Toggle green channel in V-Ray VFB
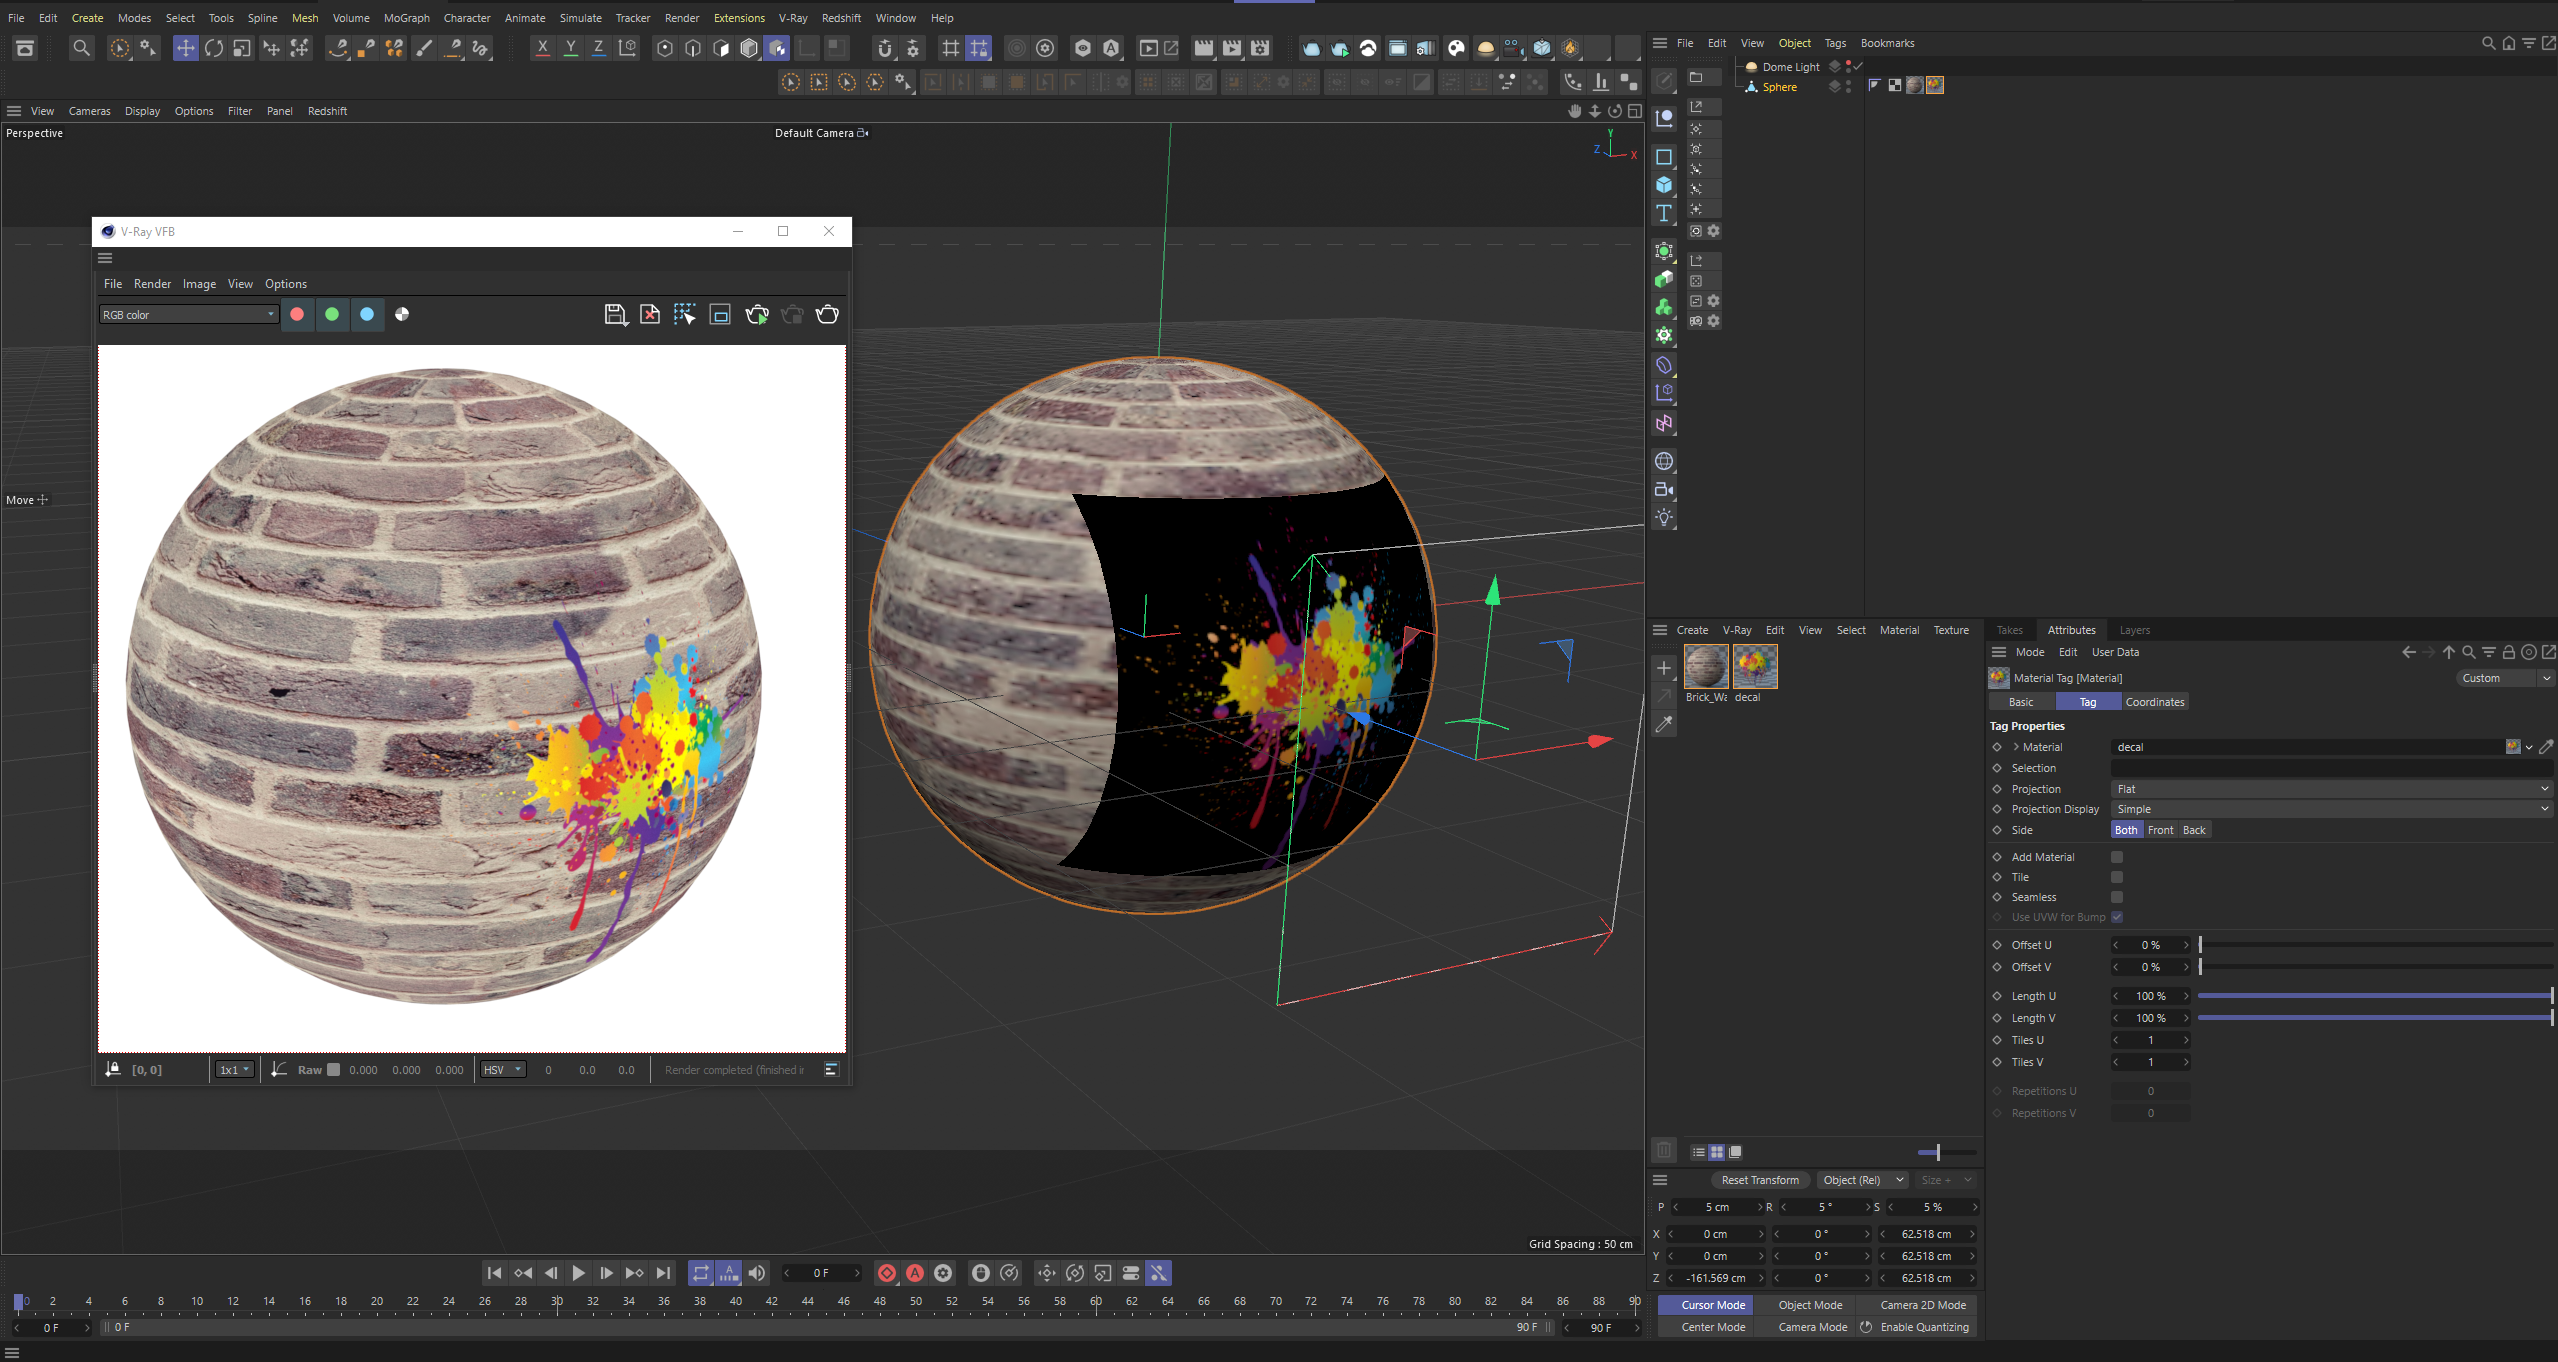2558x1362 pixels. (332, 314)
